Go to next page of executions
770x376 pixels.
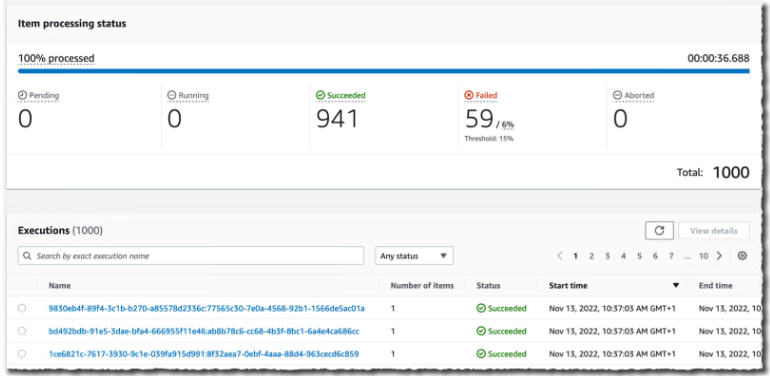(719, 256)
